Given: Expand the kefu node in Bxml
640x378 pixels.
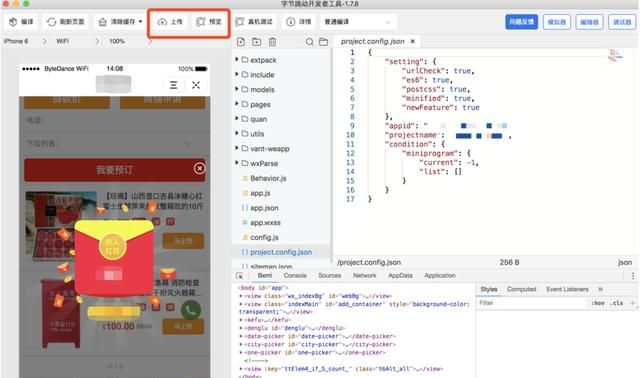Looking at the screenshot, I should [x=241, y=320].
